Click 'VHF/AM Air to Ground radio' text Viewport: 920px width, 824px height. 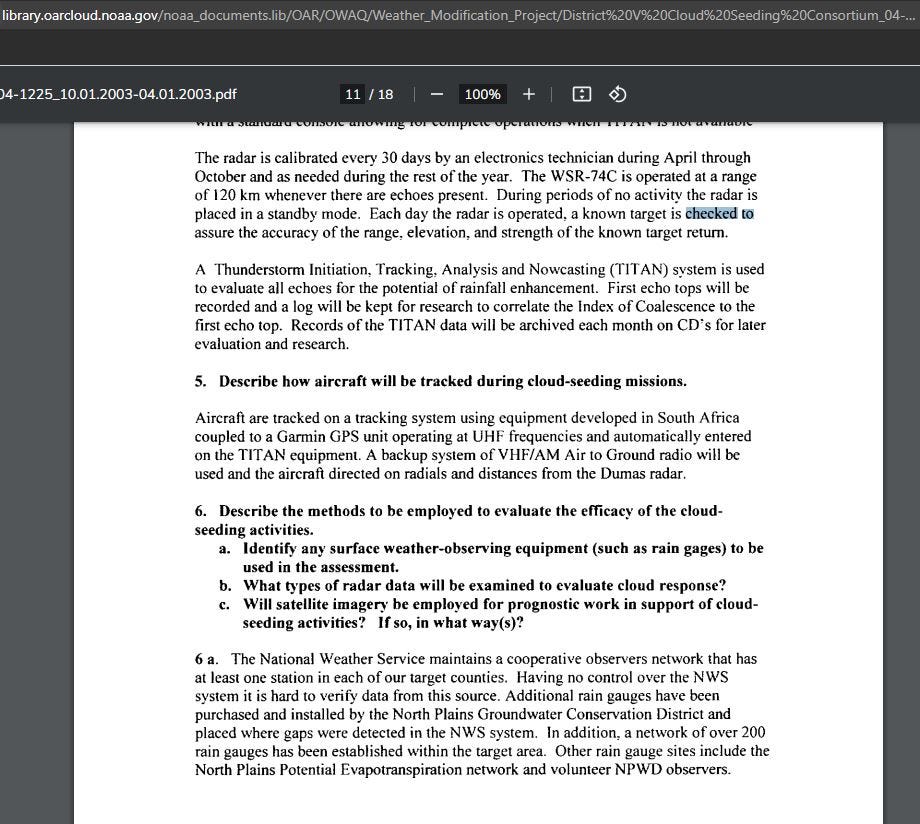596,455
